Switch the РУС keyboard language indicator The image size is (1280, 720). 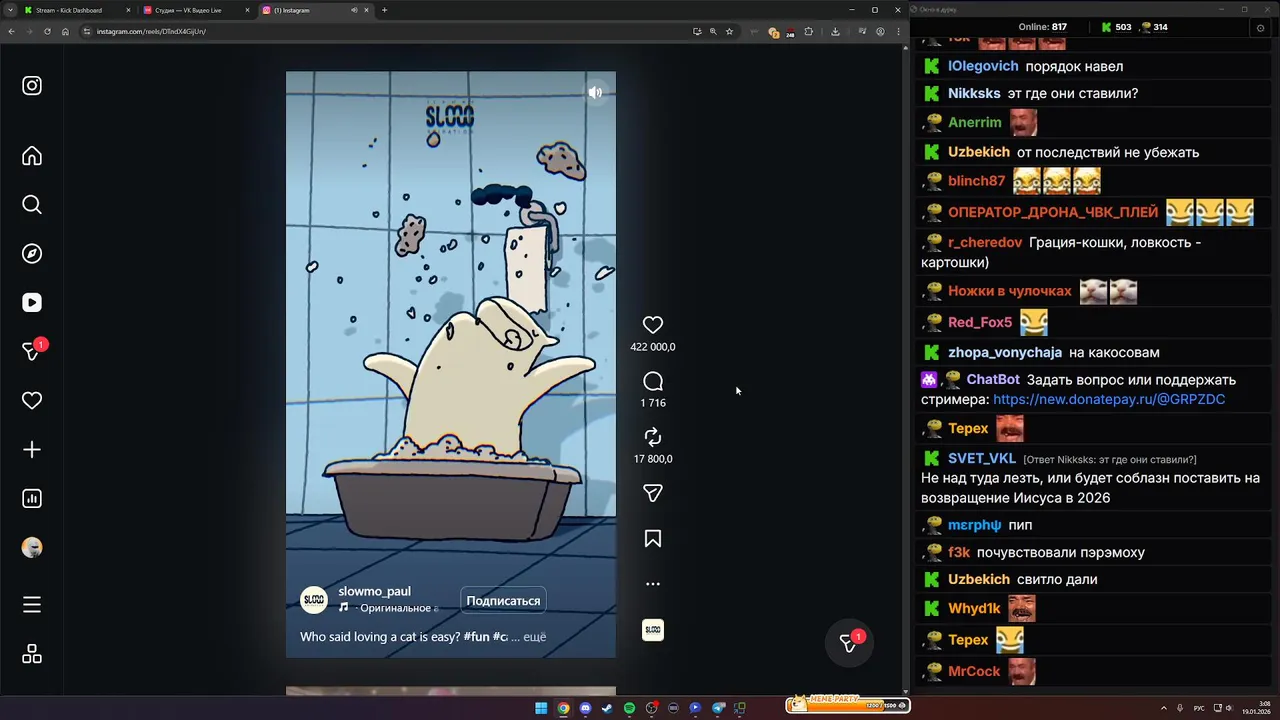pyautogui.click(x=1199, y=708)
